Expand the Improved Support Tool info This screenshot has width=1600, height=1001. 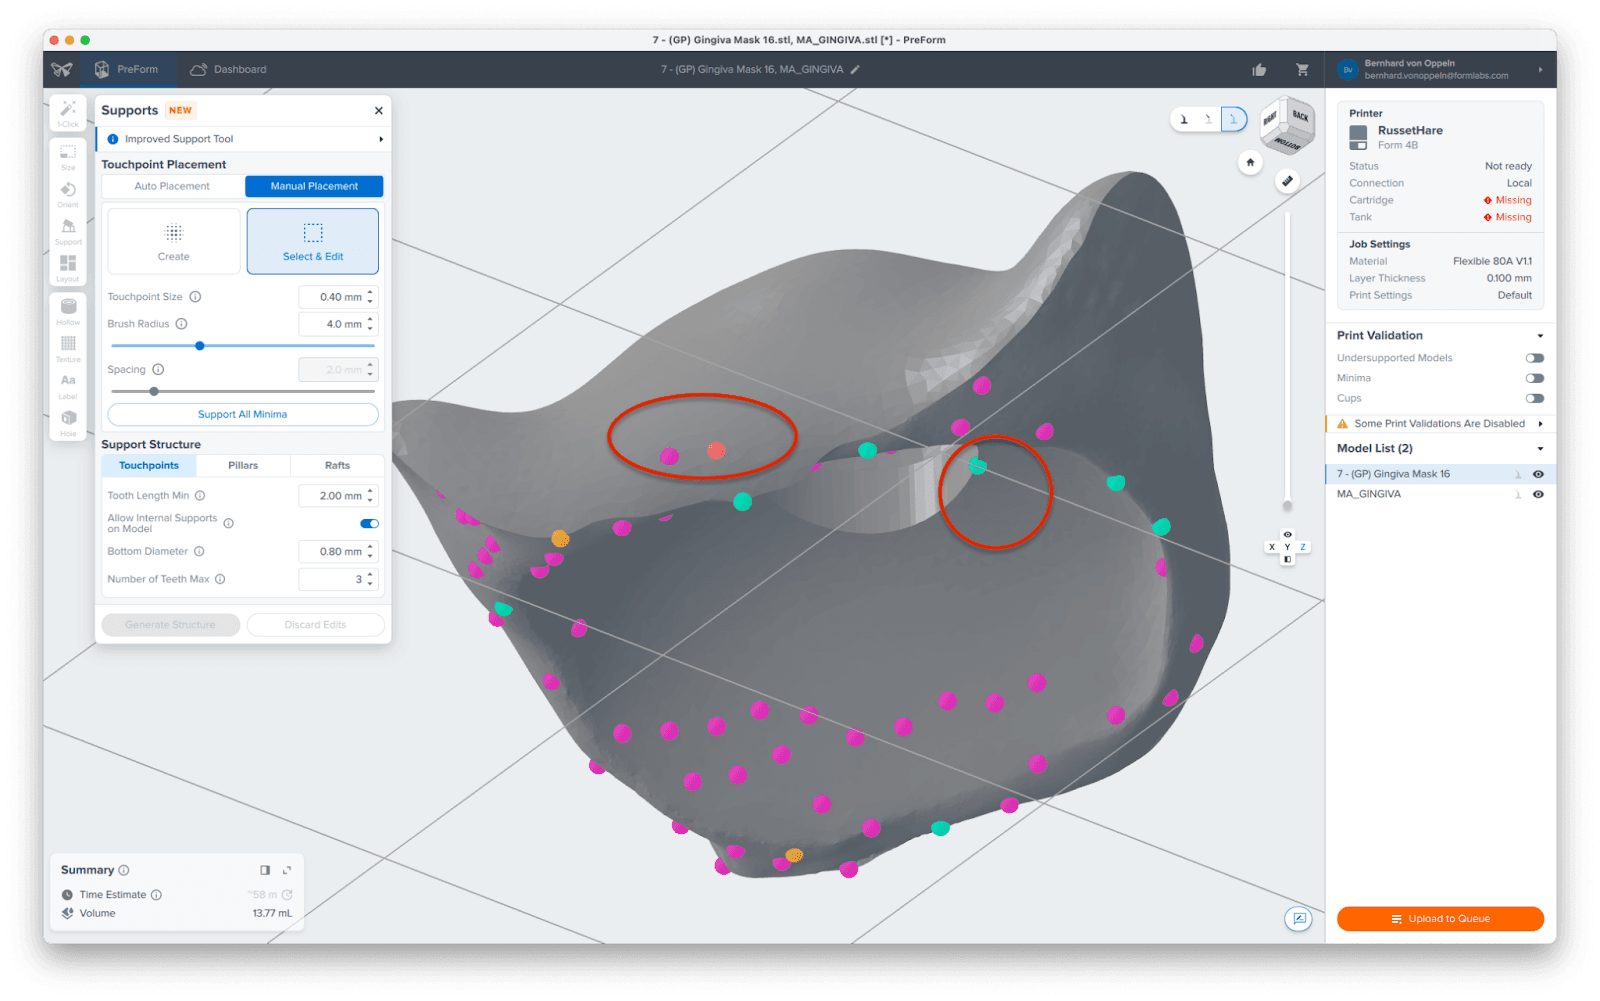(x=380, y=139)
